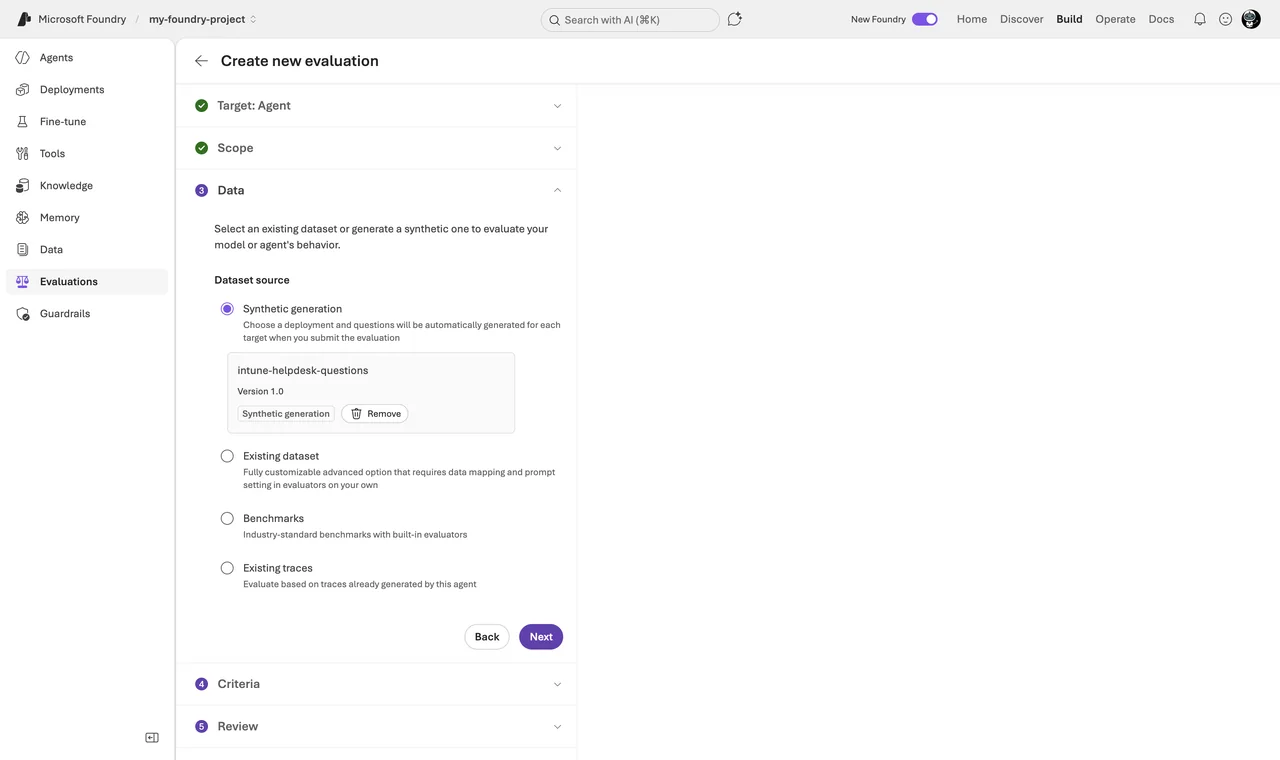The image size is (1280, 760).
Task: Select the Synthetic generation radio button
Action: [227, 309]
